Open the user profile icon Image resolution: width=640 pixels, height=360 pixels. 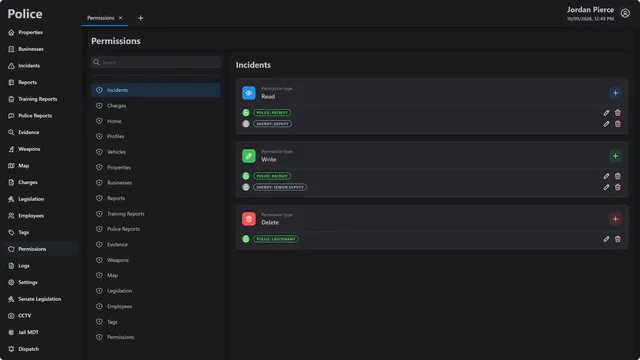[x=625, y=13]
